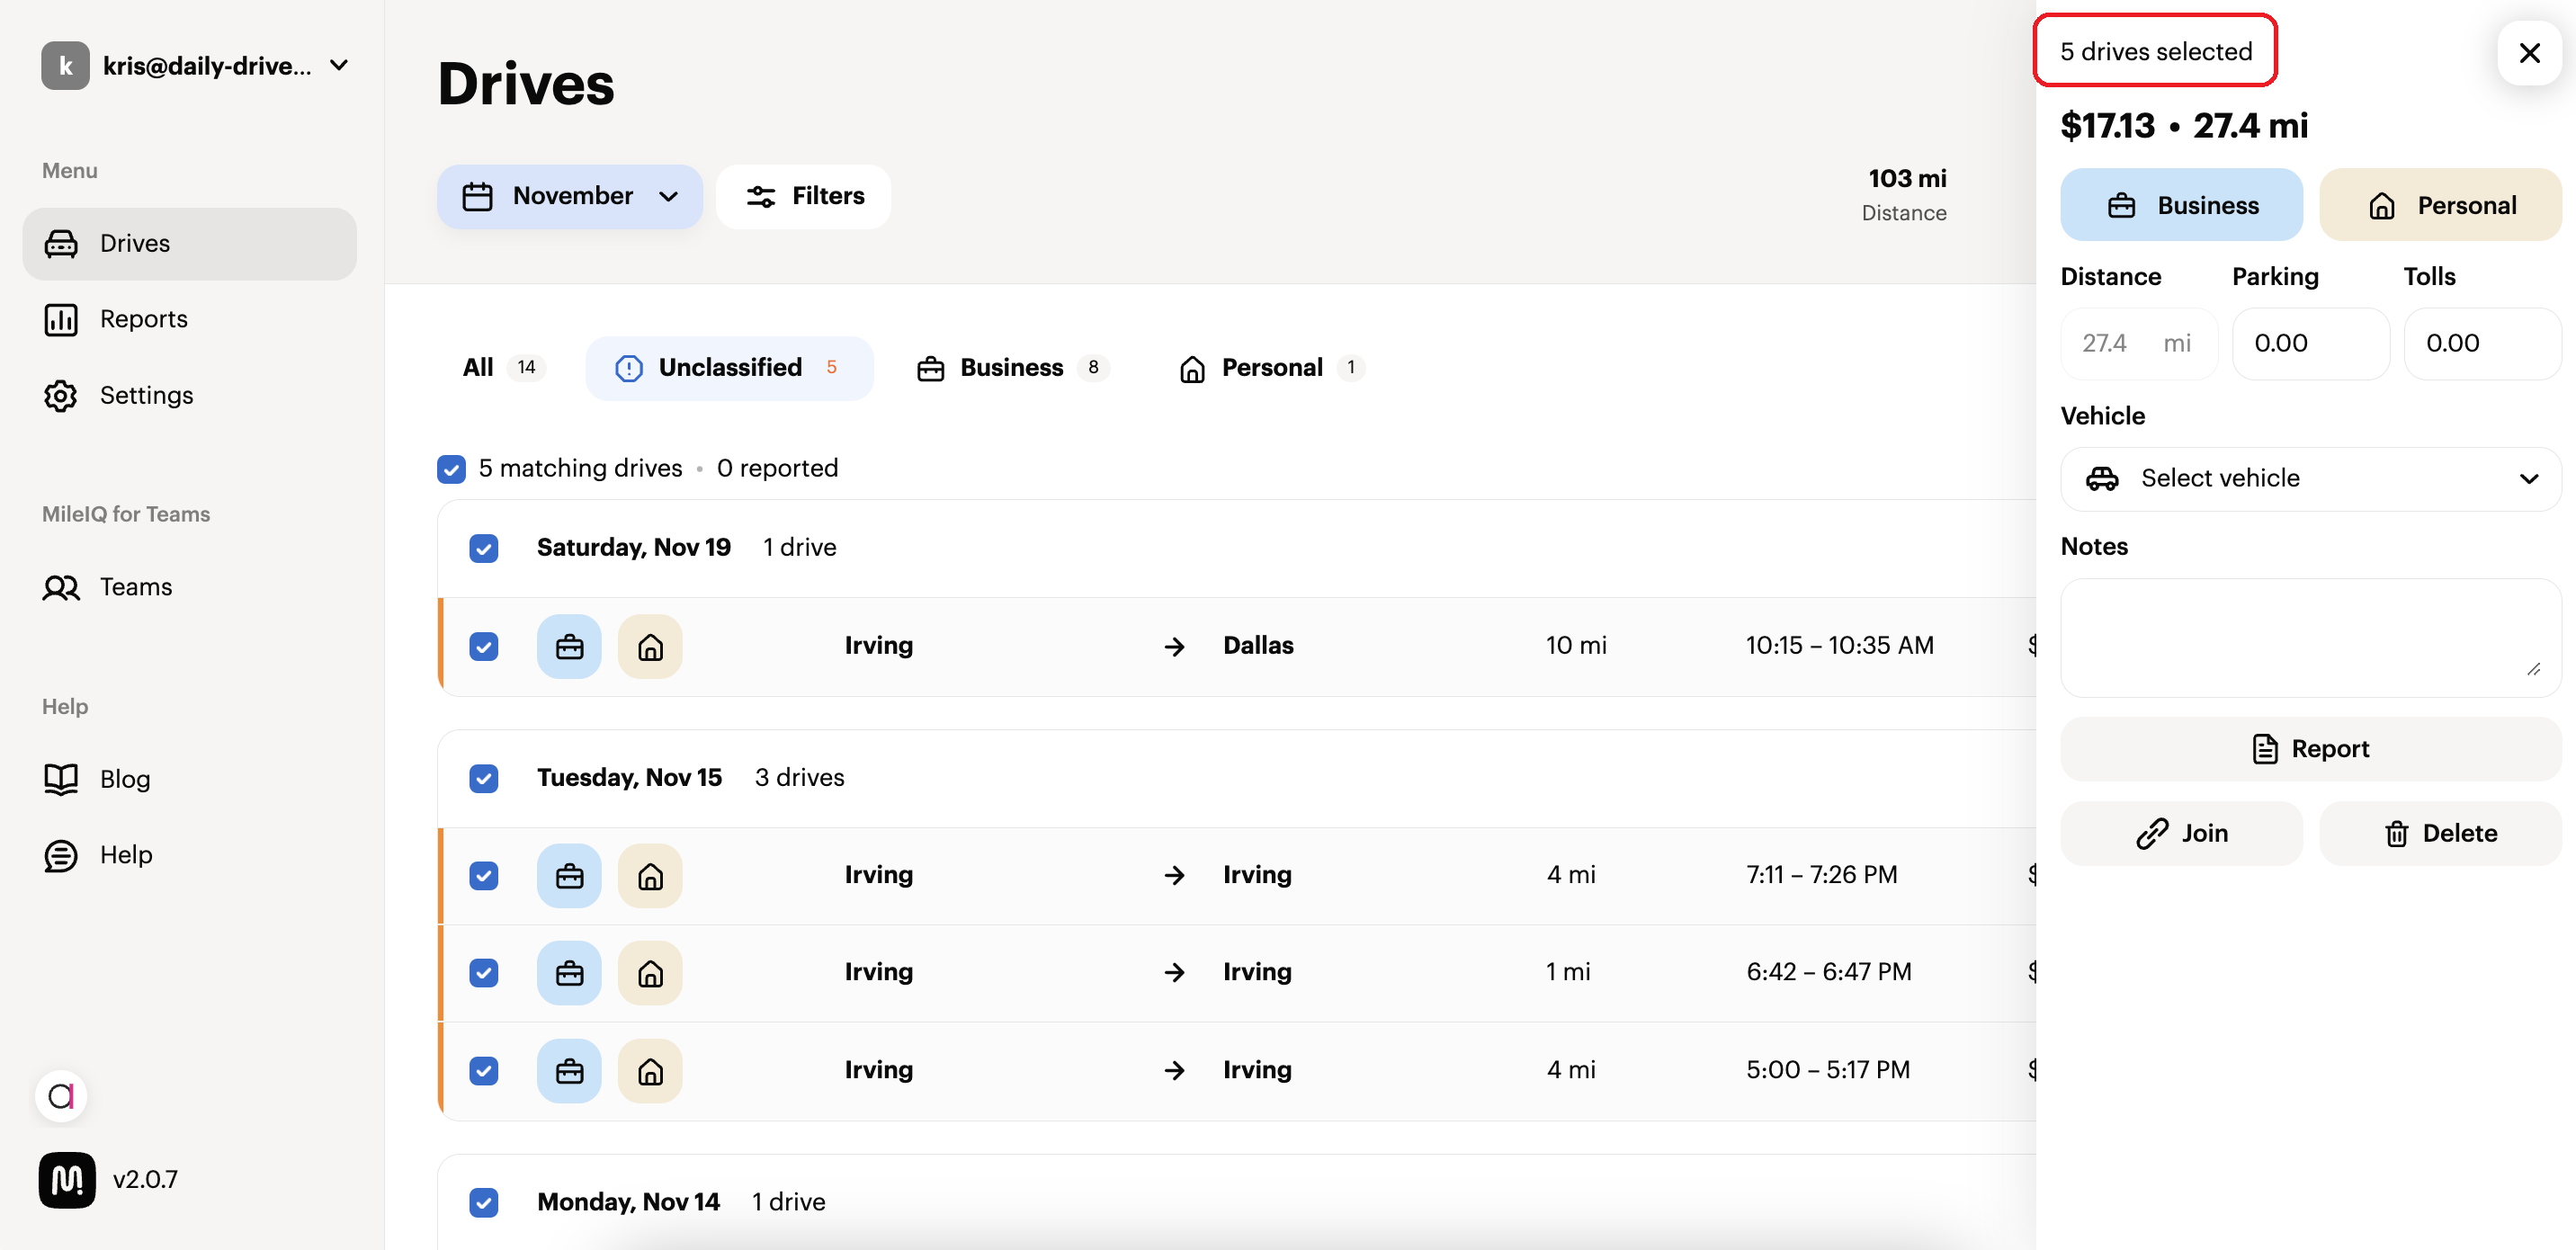Go to Teams in sidebar

click(x=135, y=587)
